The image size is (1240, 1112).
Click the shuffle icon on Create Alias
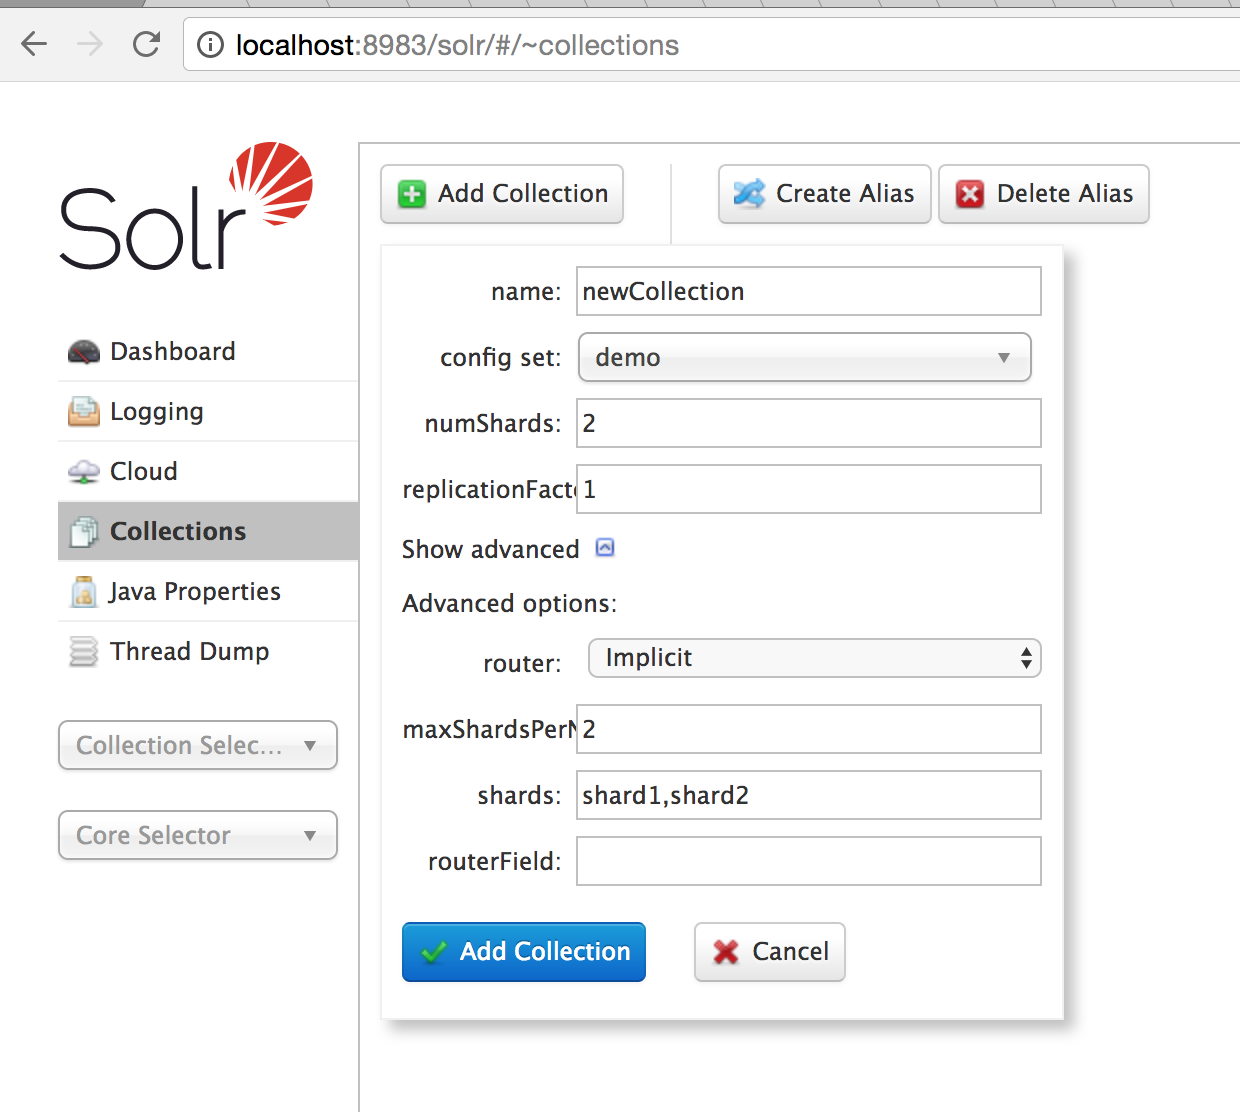(x=749, y=193)
